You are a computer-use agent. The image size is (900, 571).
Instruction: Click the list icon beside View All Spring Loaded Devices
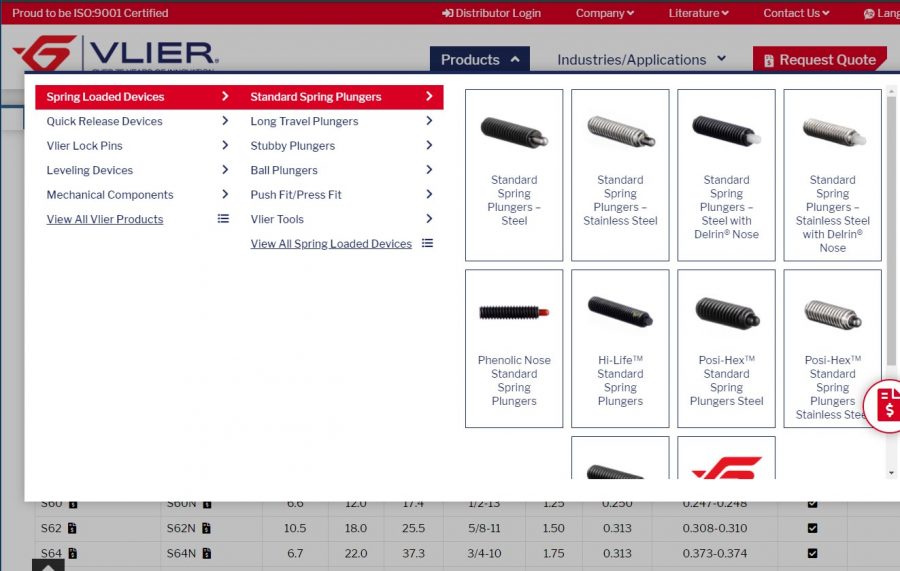[427, 243]
